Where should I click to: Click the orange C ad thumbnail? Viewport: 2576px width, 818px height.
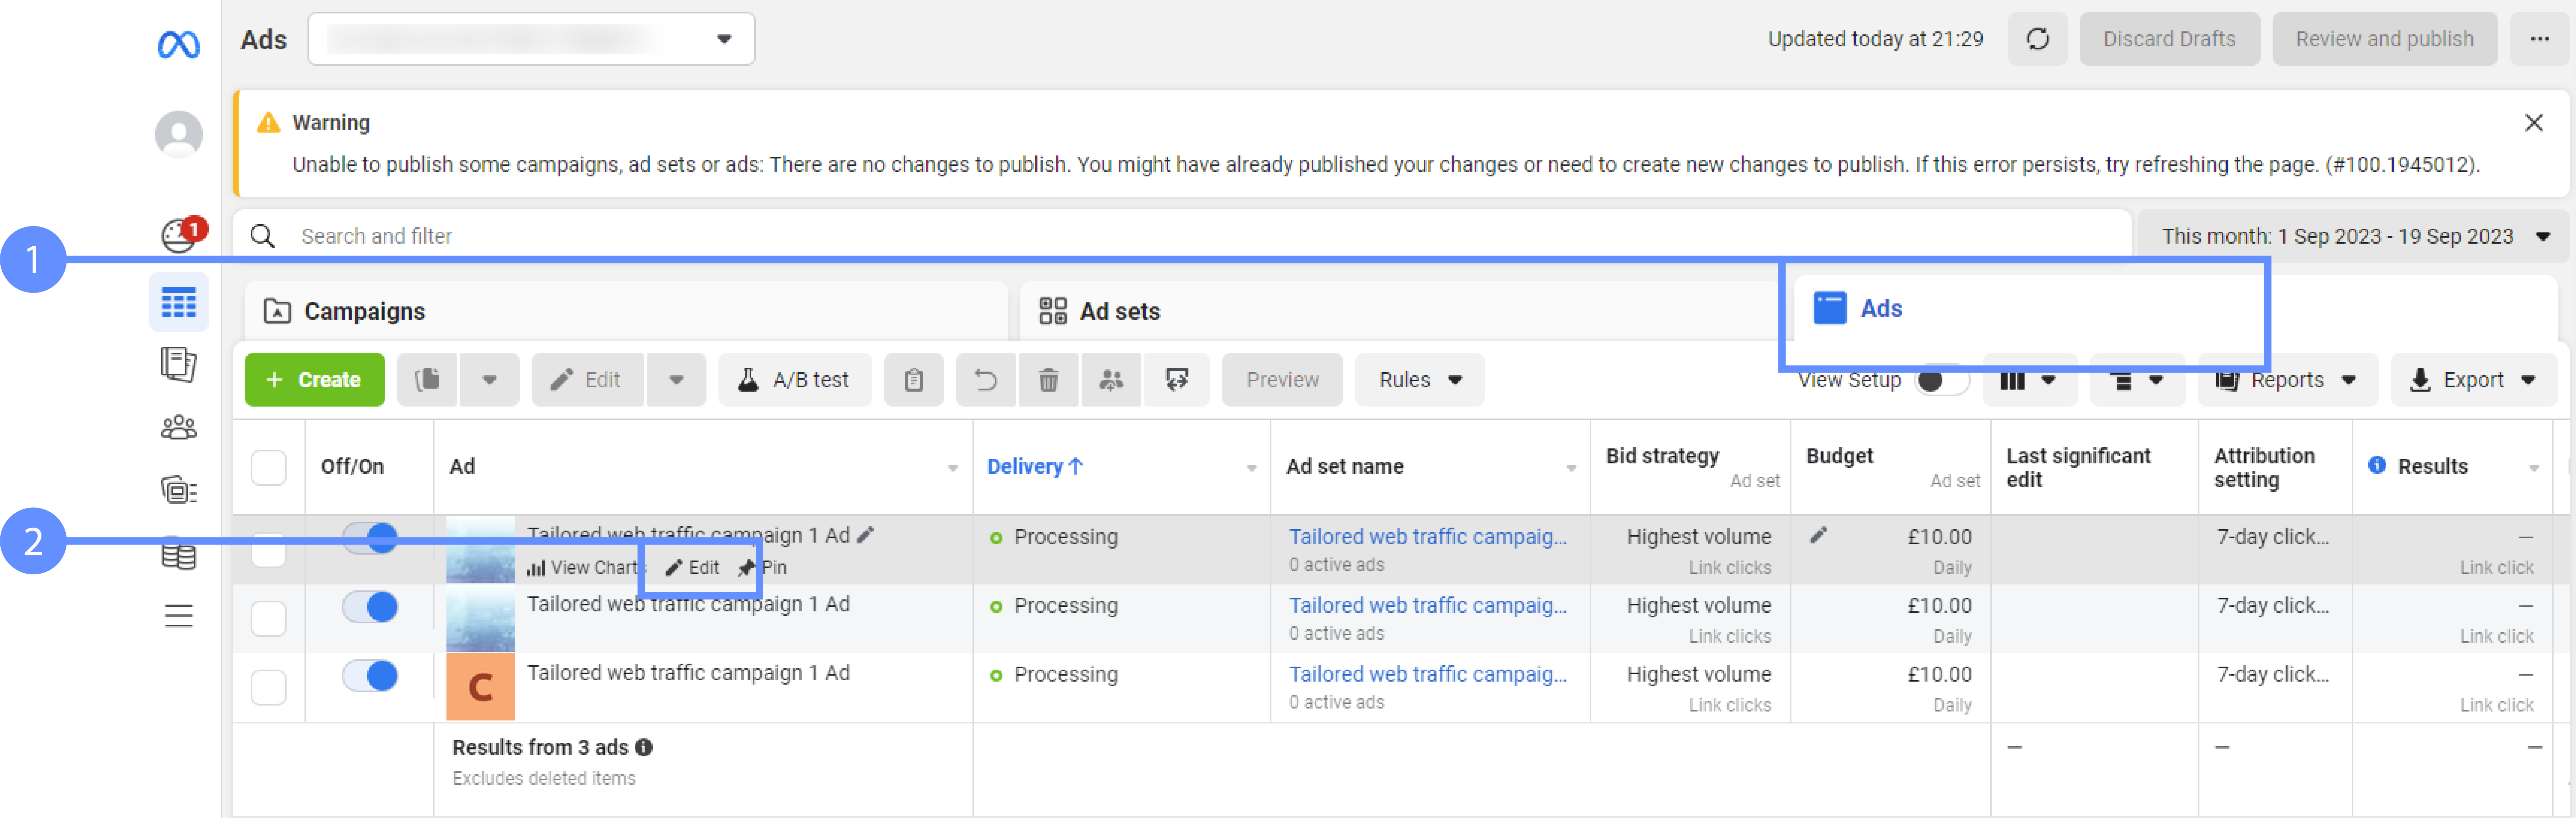tap(480, 687)
